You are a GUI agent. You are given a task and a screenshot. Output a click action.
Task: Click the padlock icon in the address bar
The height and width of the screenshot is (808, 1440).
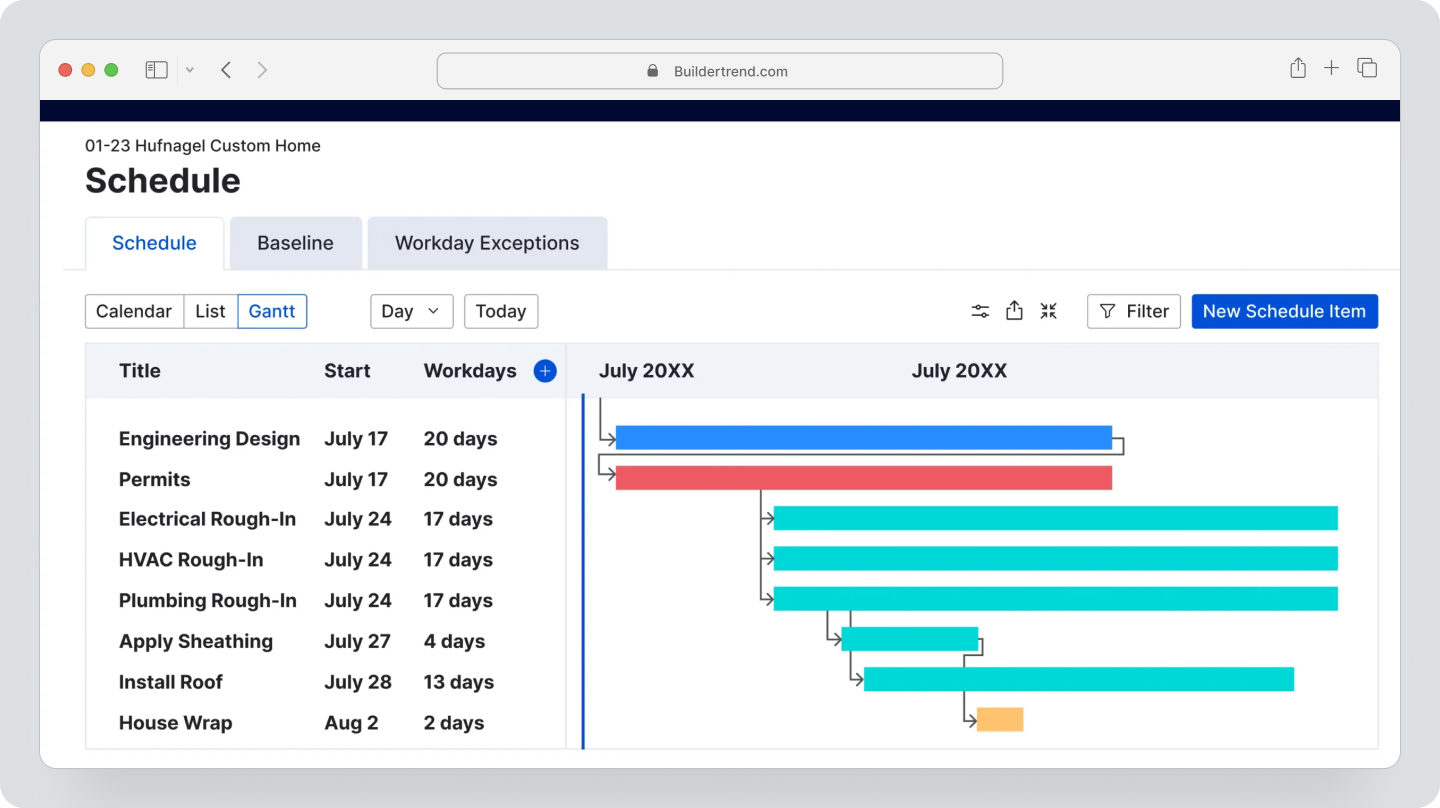[652, 70]
